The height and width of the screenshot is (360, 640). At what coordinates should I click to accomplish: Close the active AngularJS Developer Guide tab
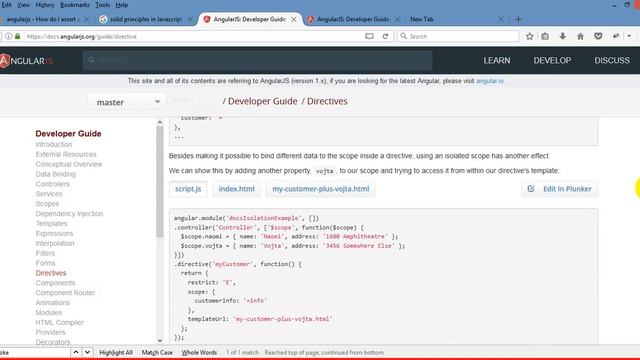pos(294,19)
